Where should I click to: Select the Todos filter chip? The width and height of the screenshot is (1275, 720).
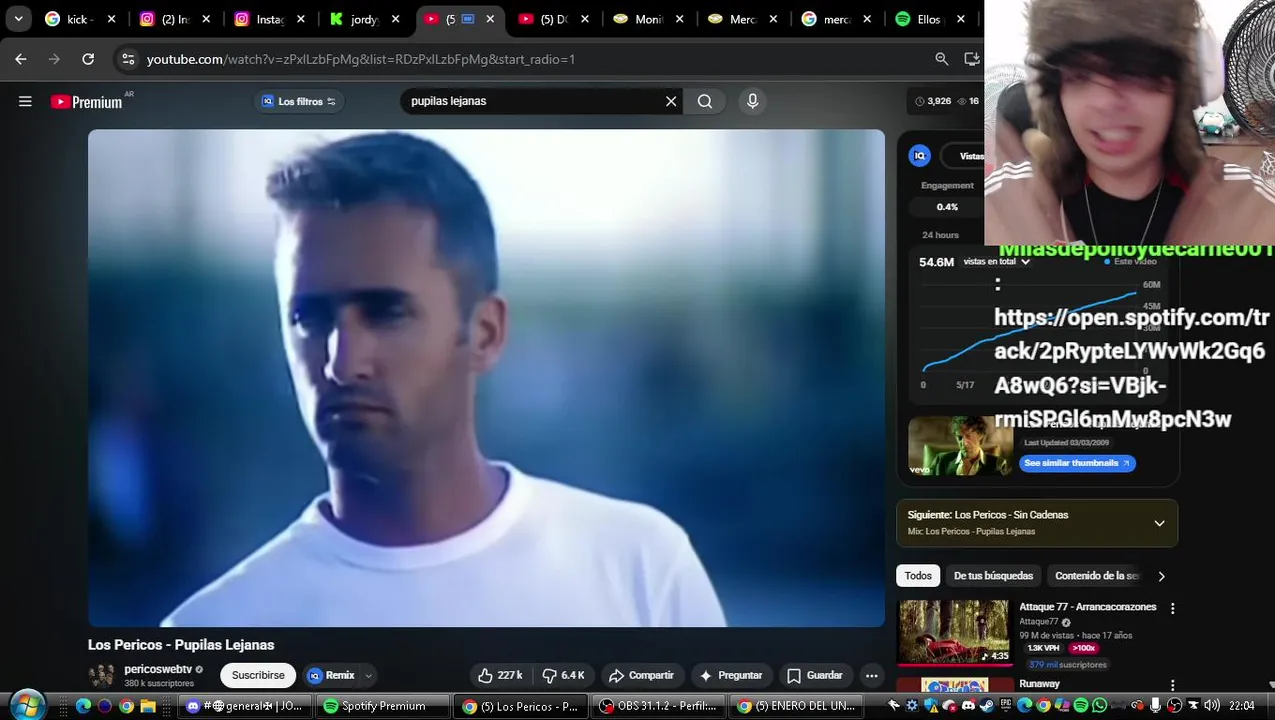[918, 576]
